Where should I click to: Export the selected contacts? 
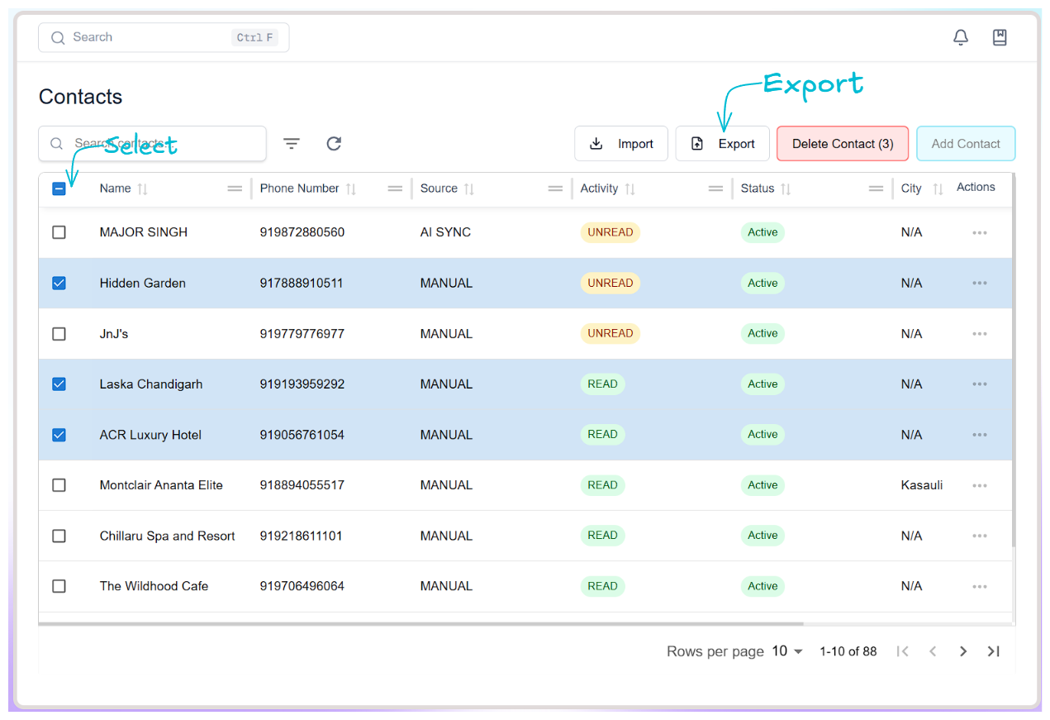[x=722, y=143]
